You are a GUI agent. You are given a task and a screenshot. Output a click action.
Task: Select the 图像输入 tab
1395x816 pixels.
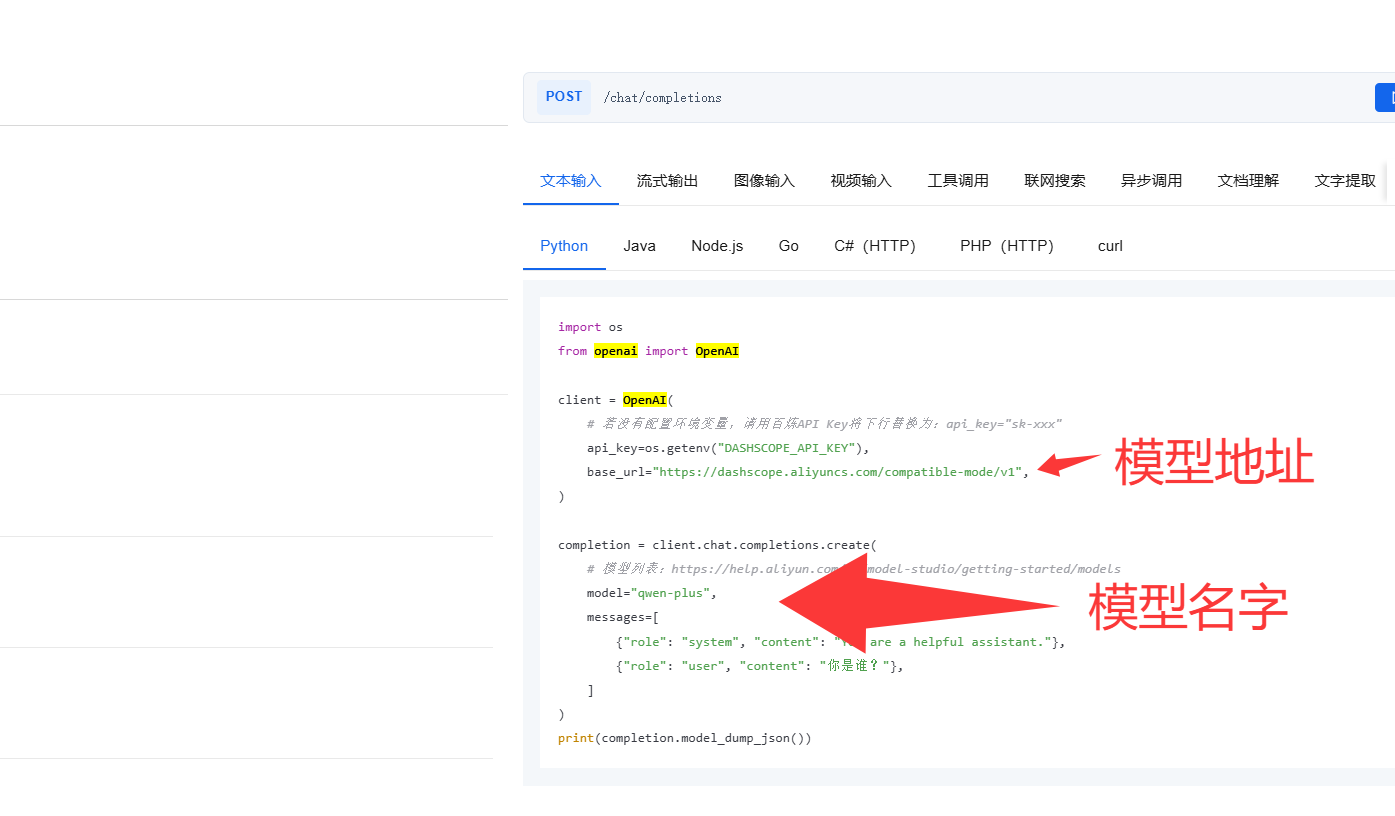(x=764, y=181)
